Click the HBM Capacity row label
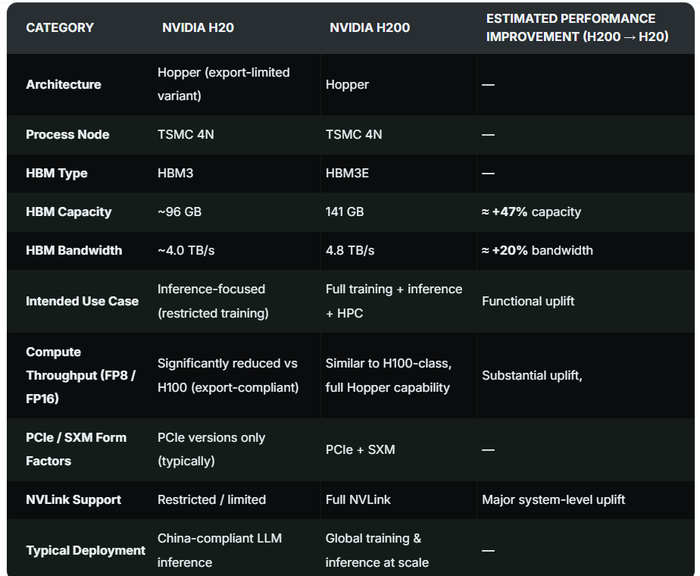Image resolution: width=700 pixels, height=576 pixels. coord(68,212)
